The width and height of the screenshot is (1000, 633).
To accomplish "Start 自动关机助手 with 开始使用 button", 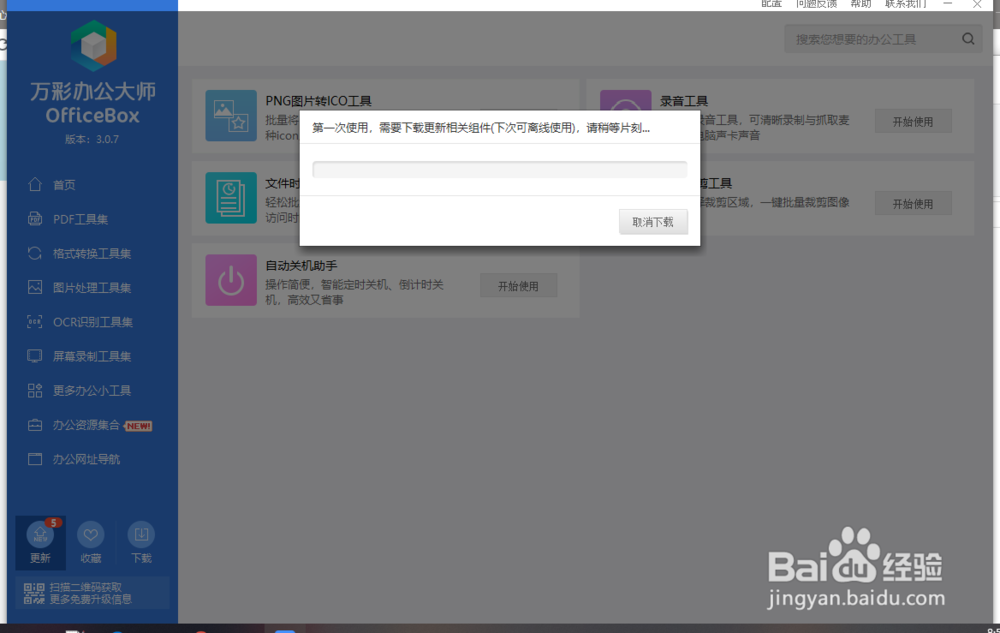I will tap(518, 286).
